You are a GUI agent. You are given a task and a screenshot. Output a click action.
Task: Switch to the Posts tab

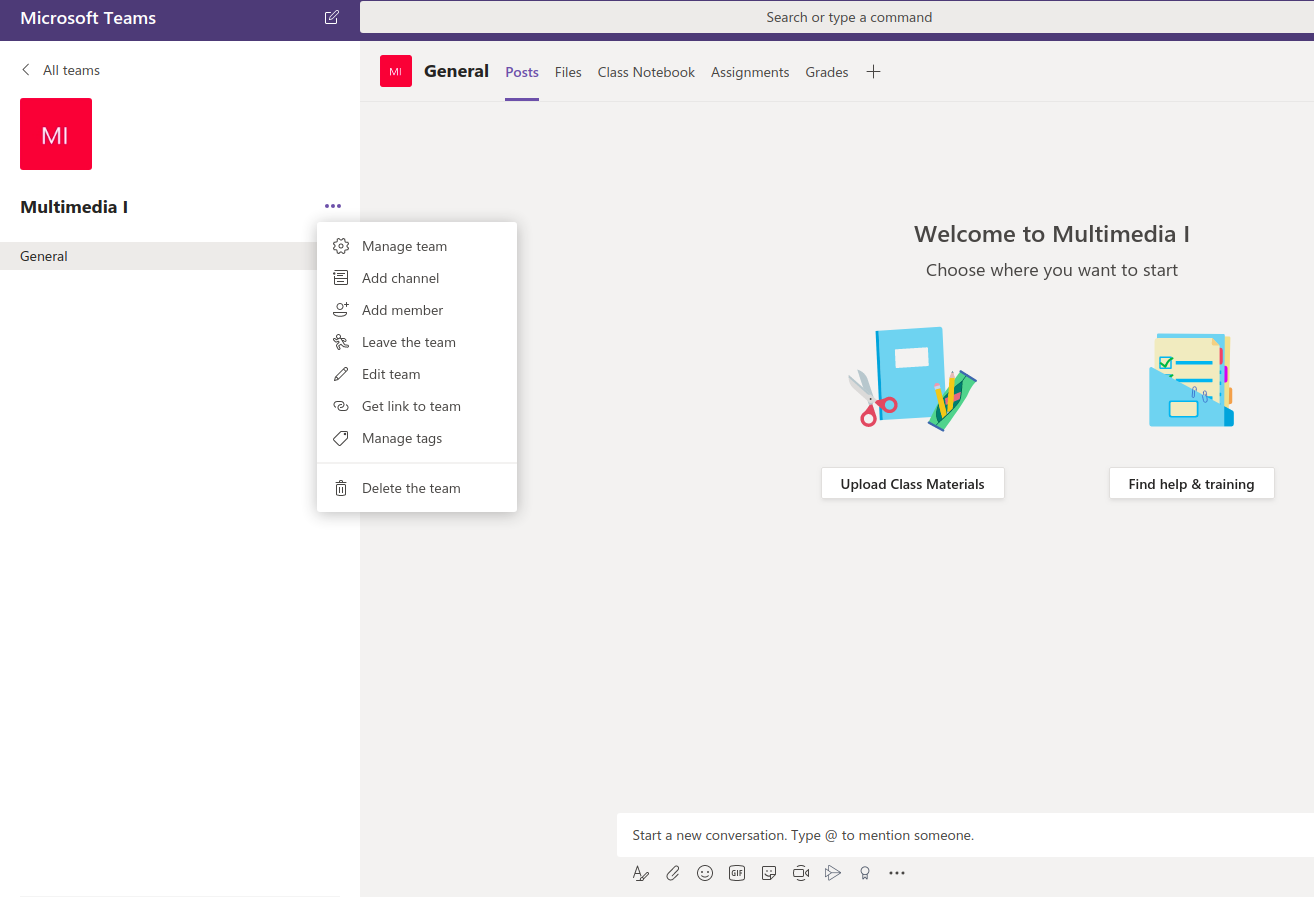click(522, 72)
